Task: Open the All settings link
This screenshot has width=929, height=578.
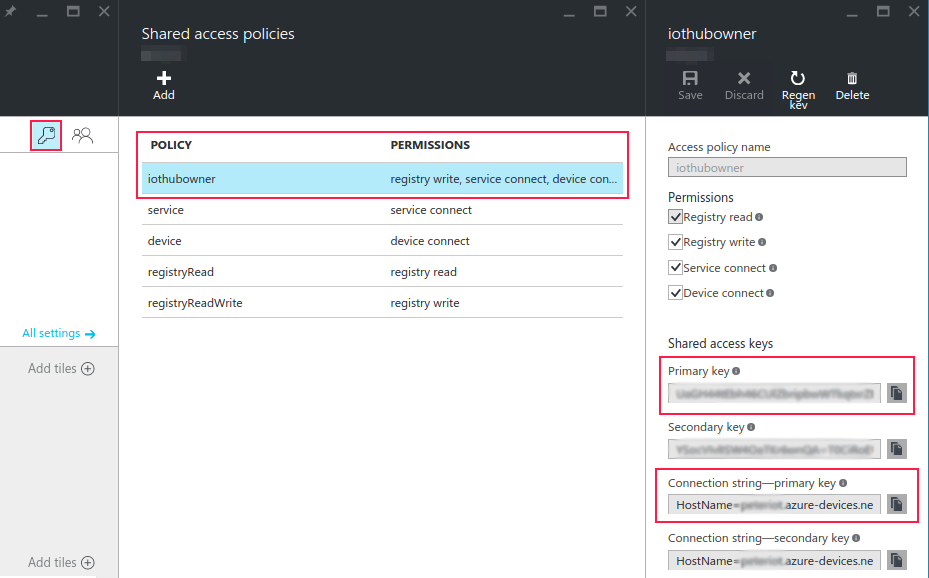Action: [x=59, y=333]
